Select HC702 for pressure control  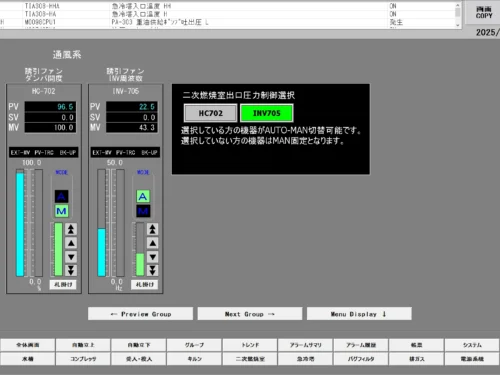point(210,113)
